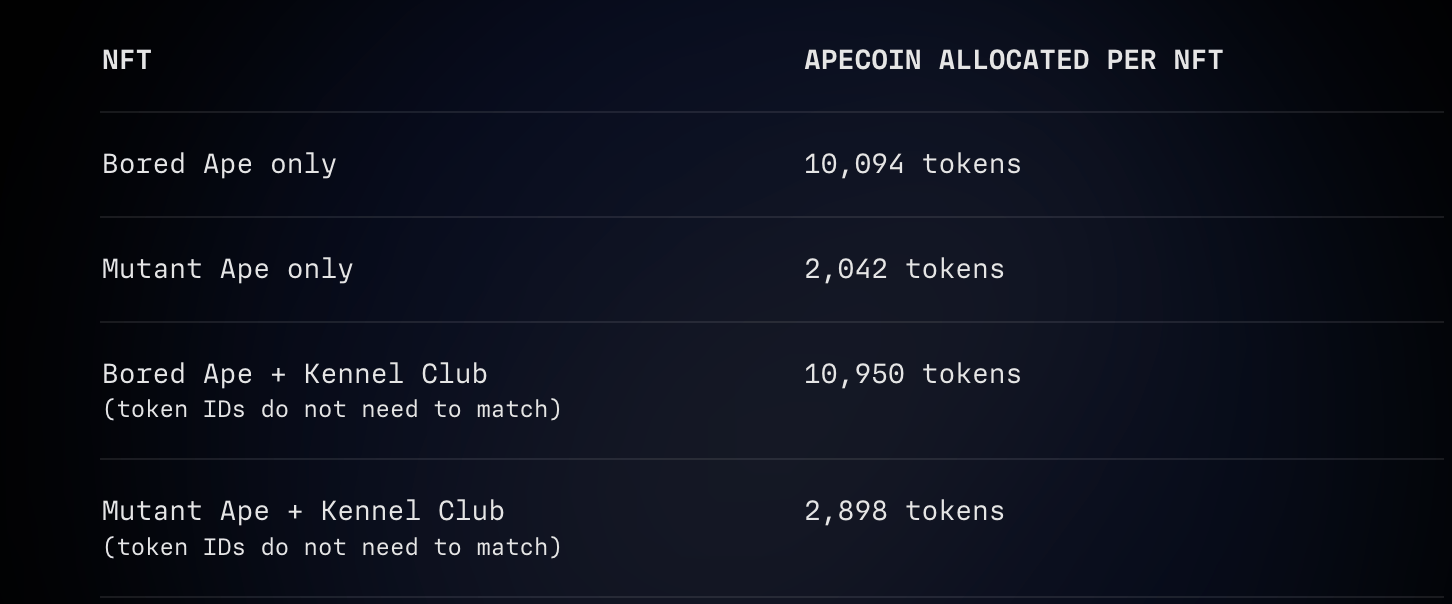
Task: Click the token IDs note under Bored Ape
Action: click(332, 409)
